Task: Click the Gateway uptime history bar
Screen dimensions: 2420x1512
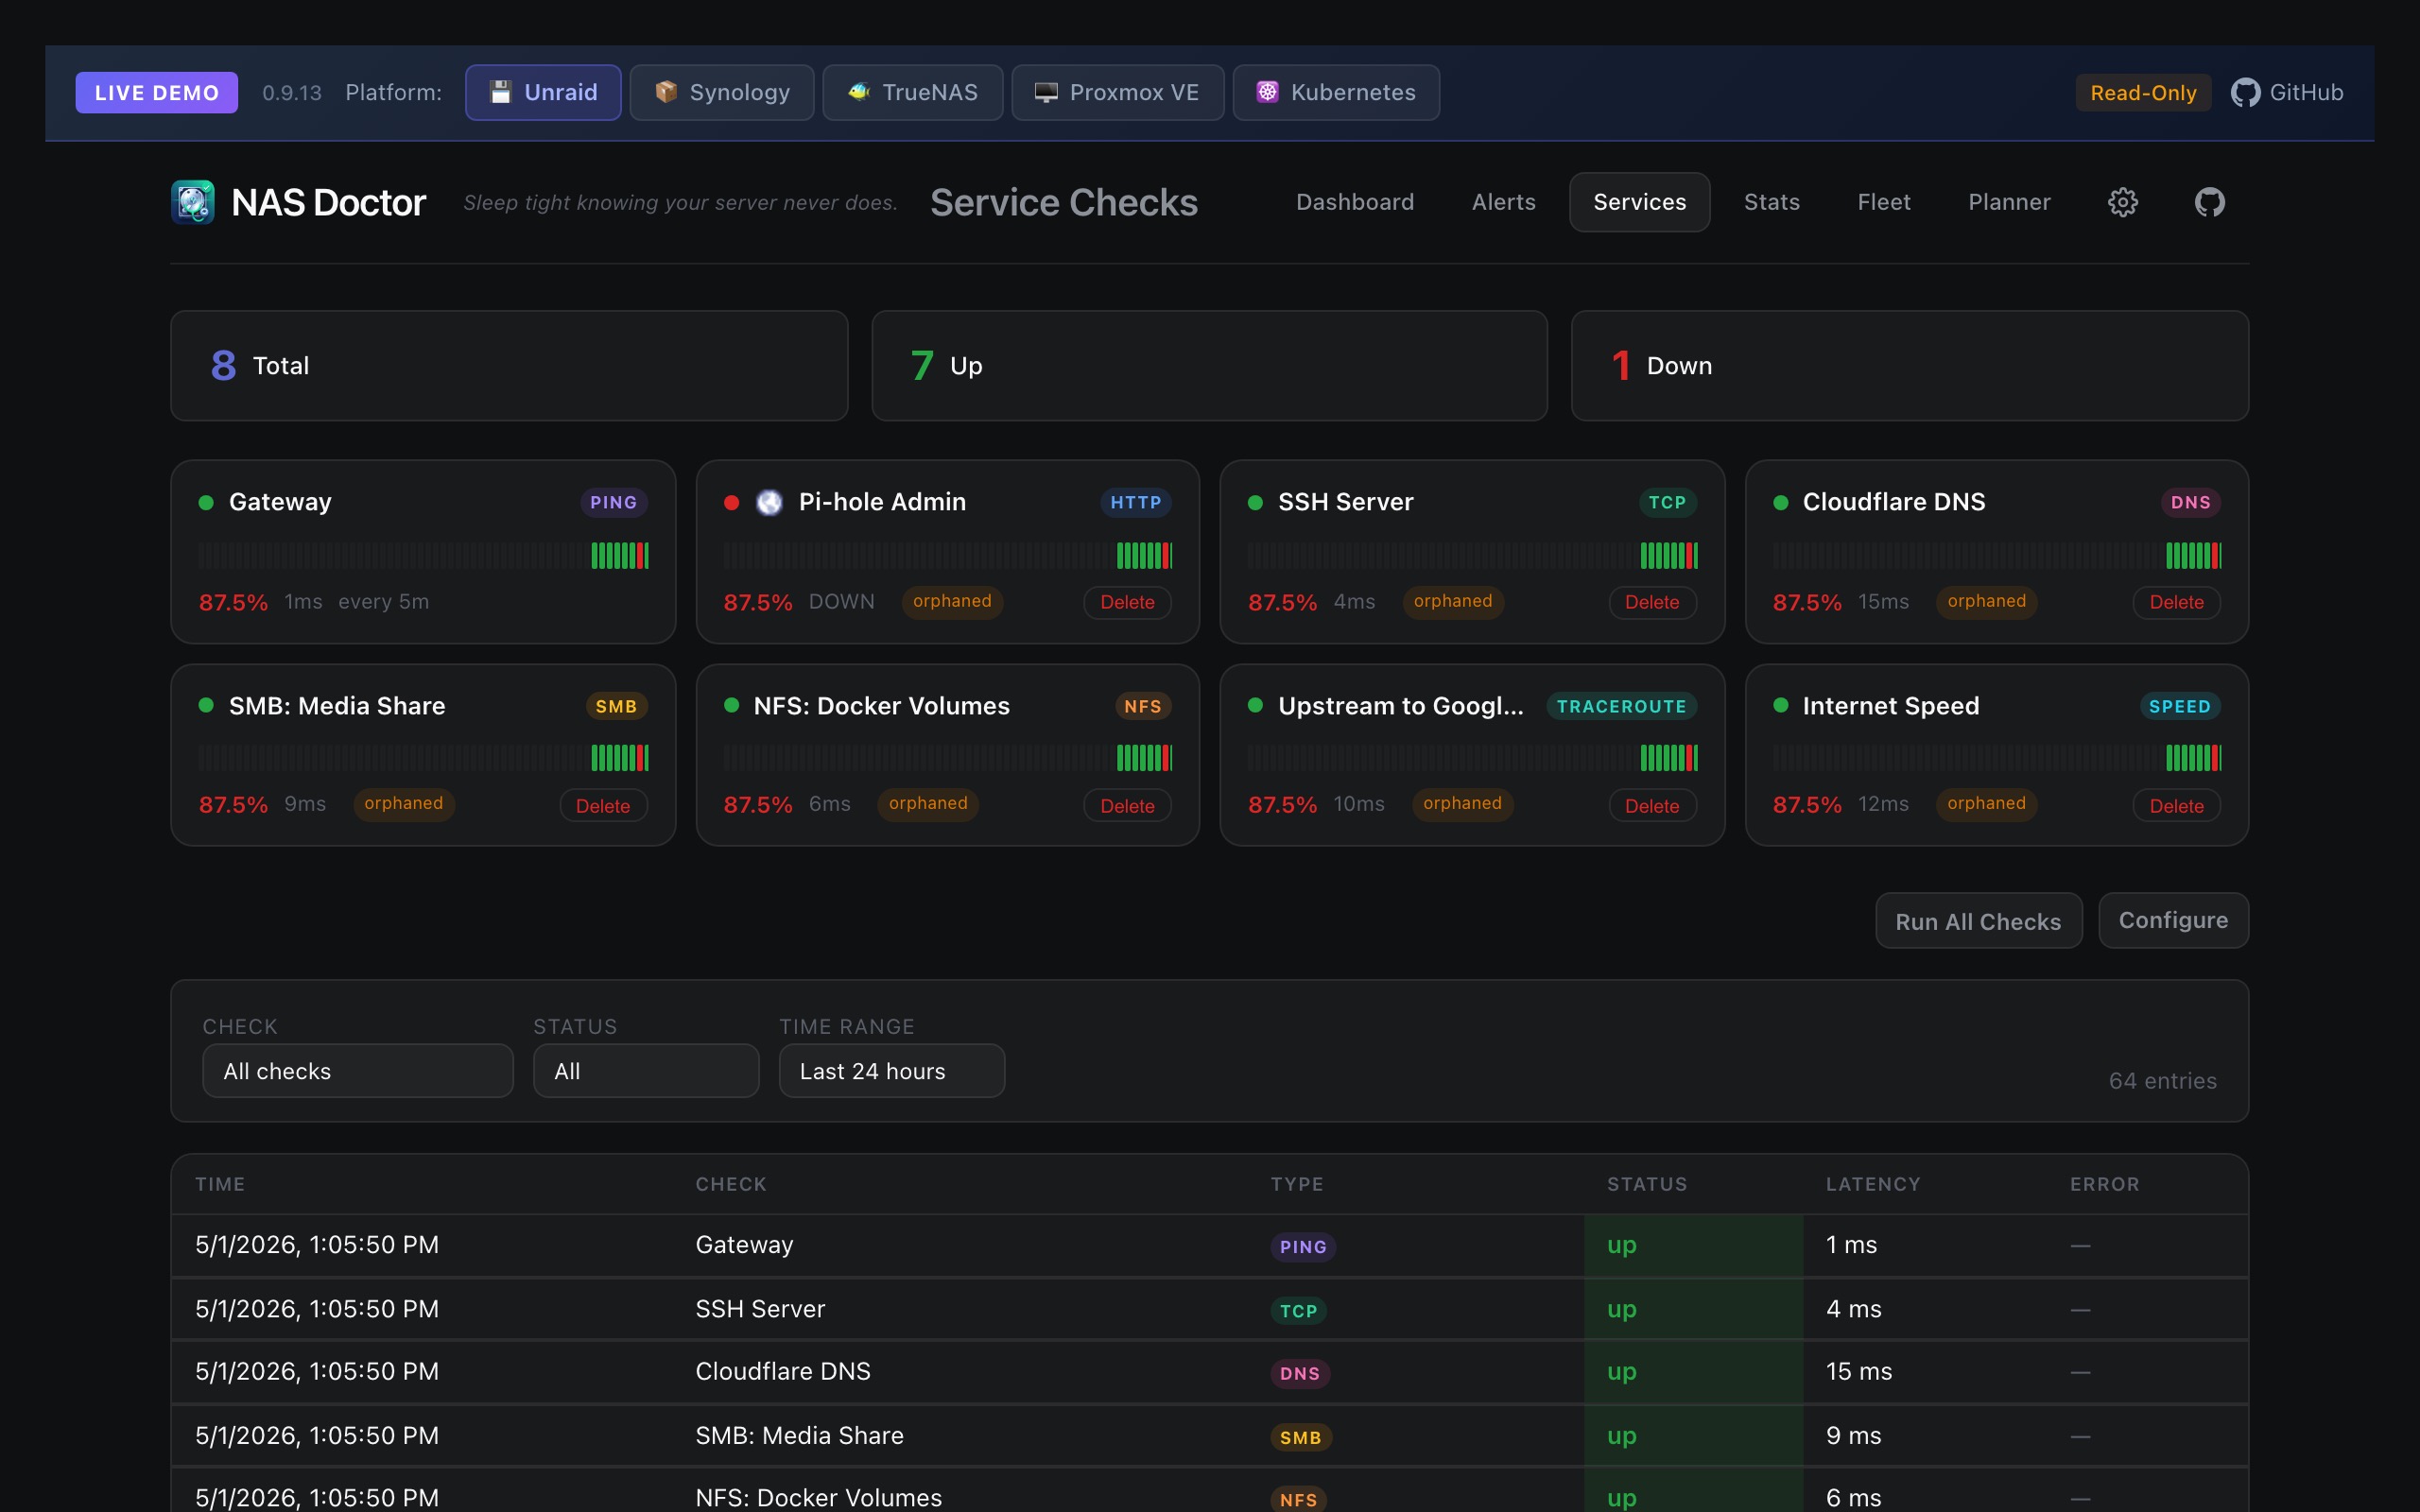Action: tap(423, 555)
